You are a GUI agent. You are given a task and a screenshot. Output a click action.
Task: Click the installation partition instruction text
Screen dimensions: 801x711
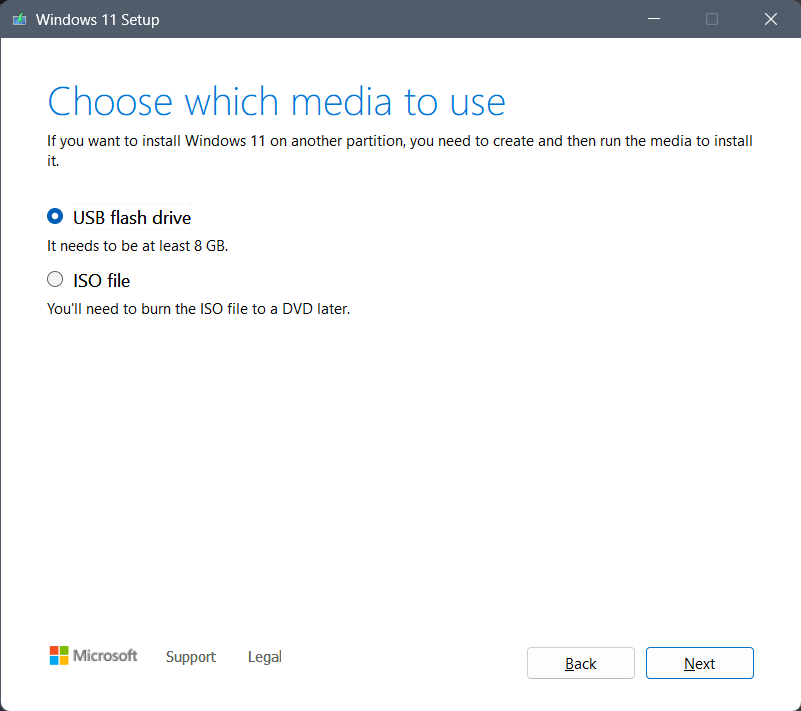click(399, 141)
